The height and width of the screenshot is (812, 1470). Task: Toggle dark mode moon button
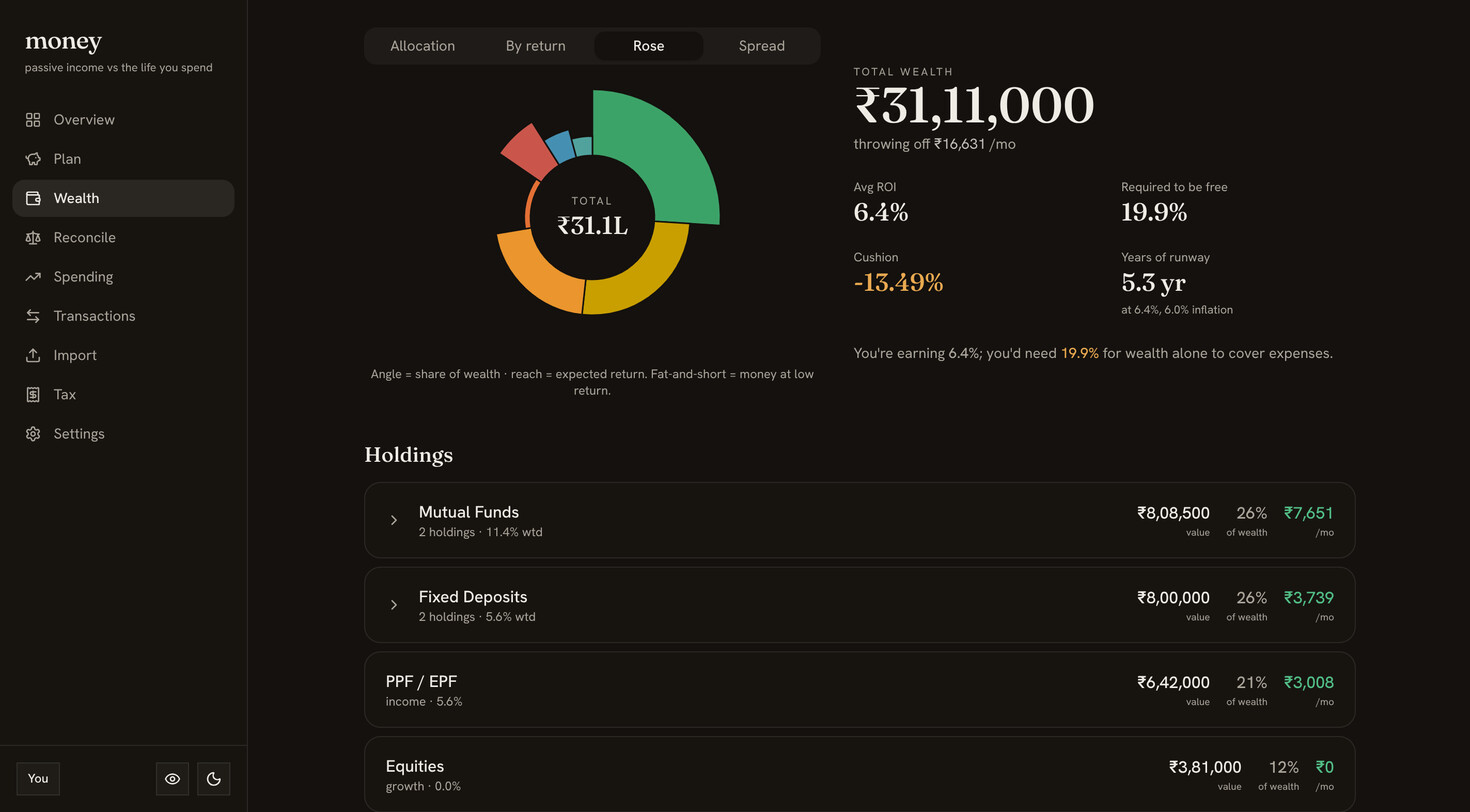click(x=214, y=779)
